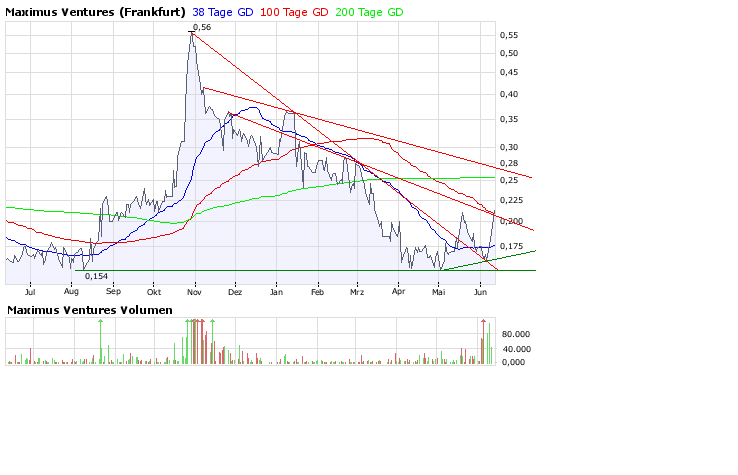The image size is (738, 475).
Task: Click the '0,40' y-axis value
Action: [509, 95]
